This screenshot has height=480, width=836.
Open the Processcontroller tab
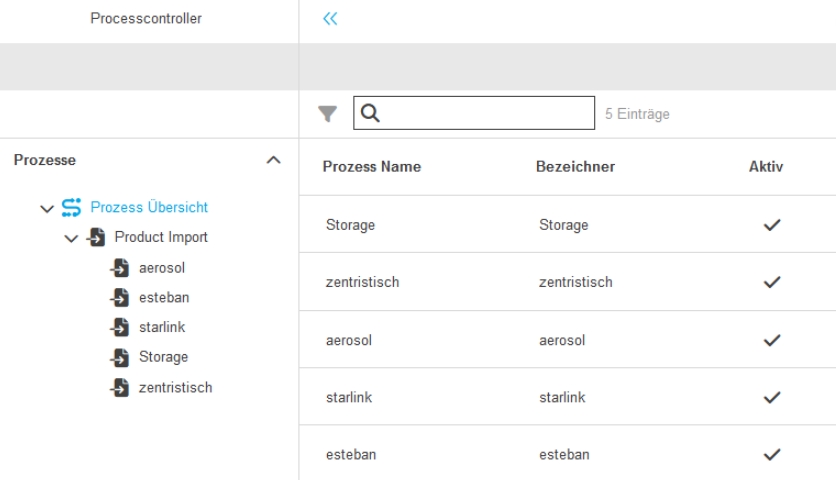click(x=145, y=19)
